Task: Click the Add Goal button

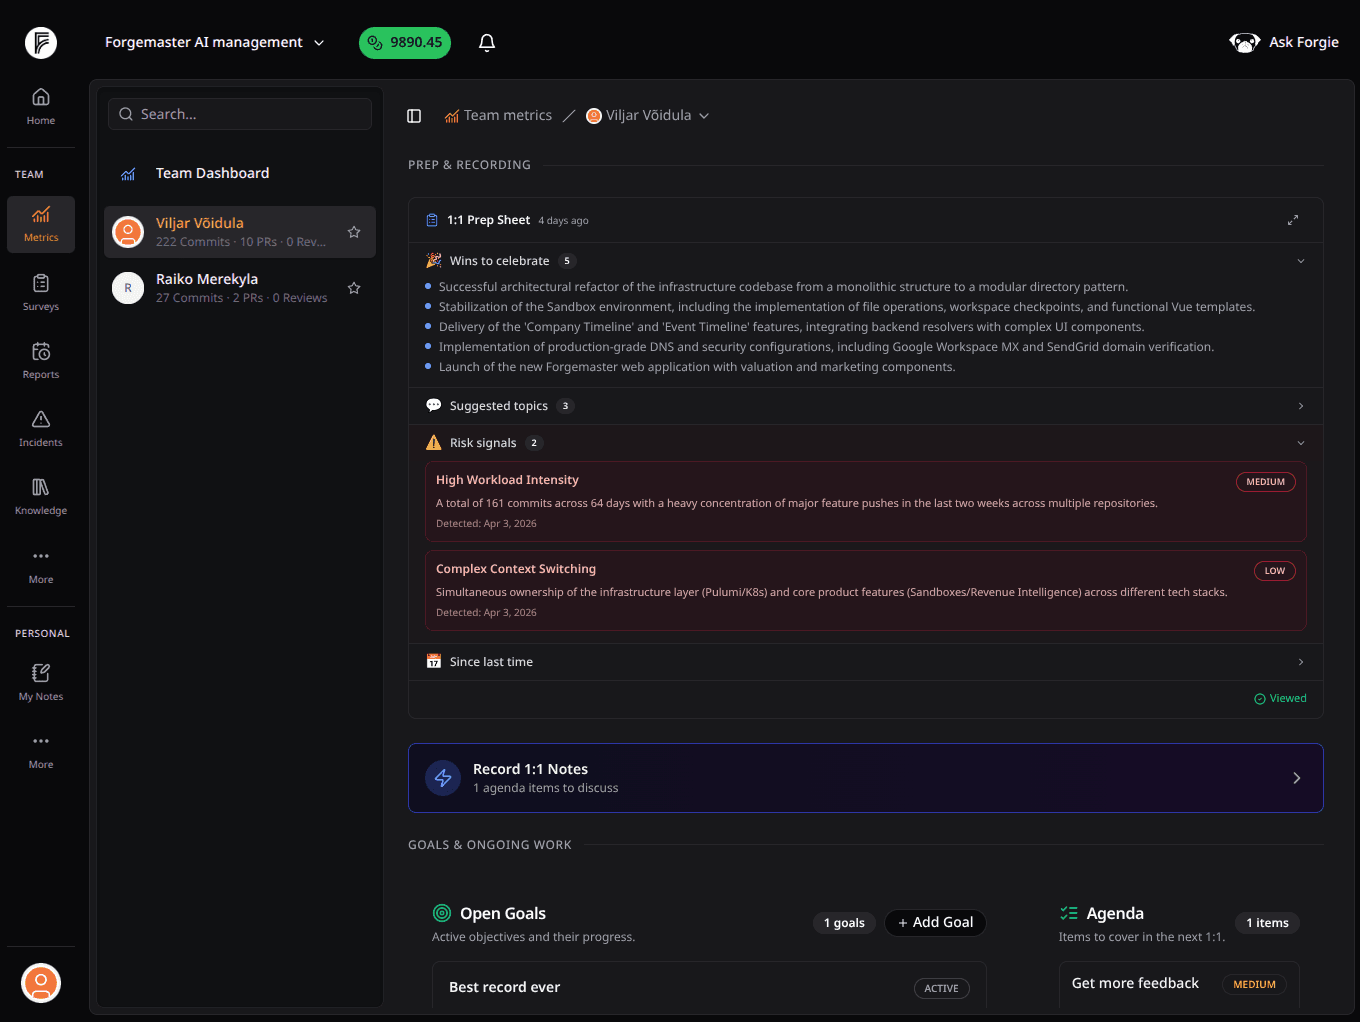Action: click(935, 922)
